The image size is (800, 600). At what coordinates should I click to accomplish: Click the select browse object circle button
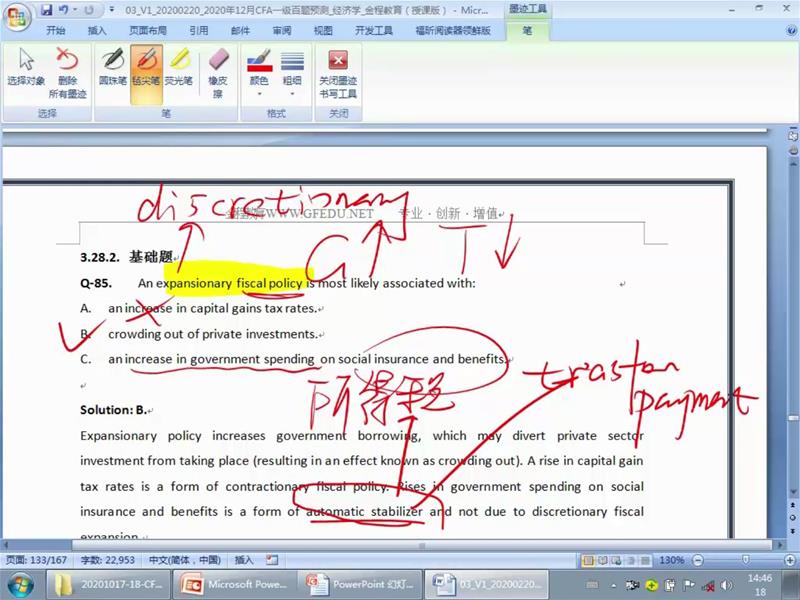click(792, 517)
